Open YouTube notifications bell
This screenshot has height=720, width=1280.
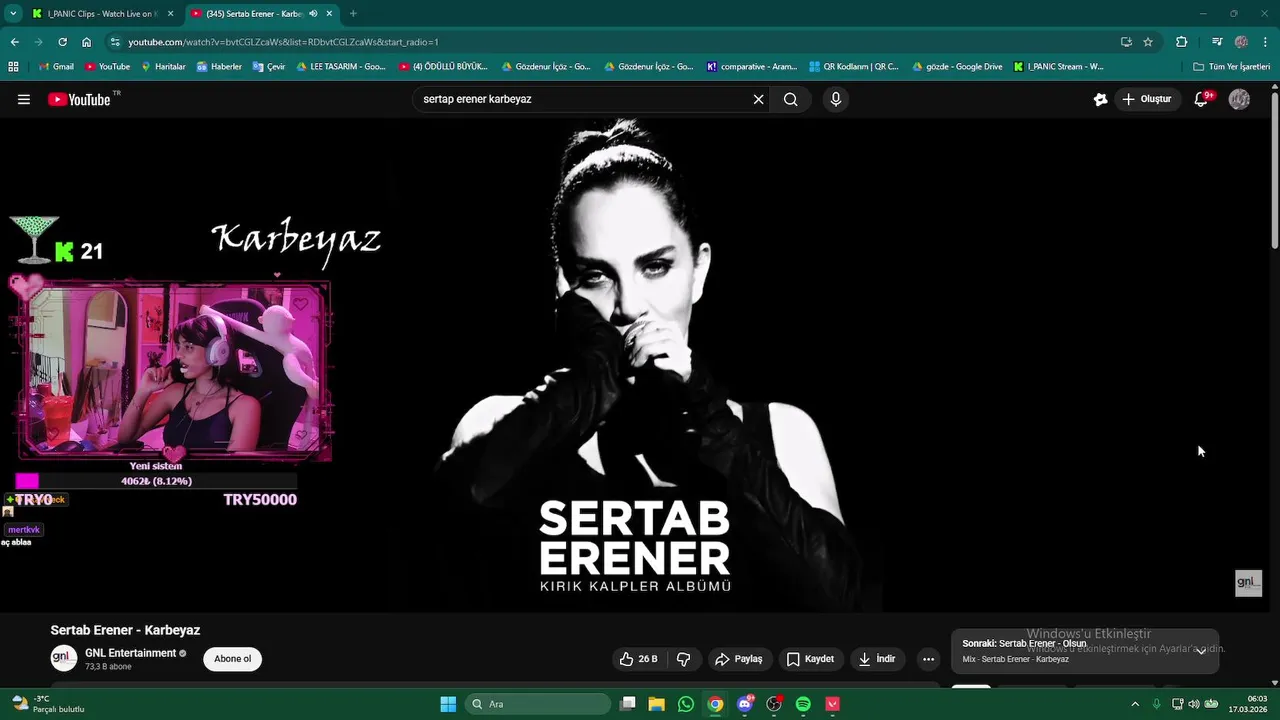1203,99
